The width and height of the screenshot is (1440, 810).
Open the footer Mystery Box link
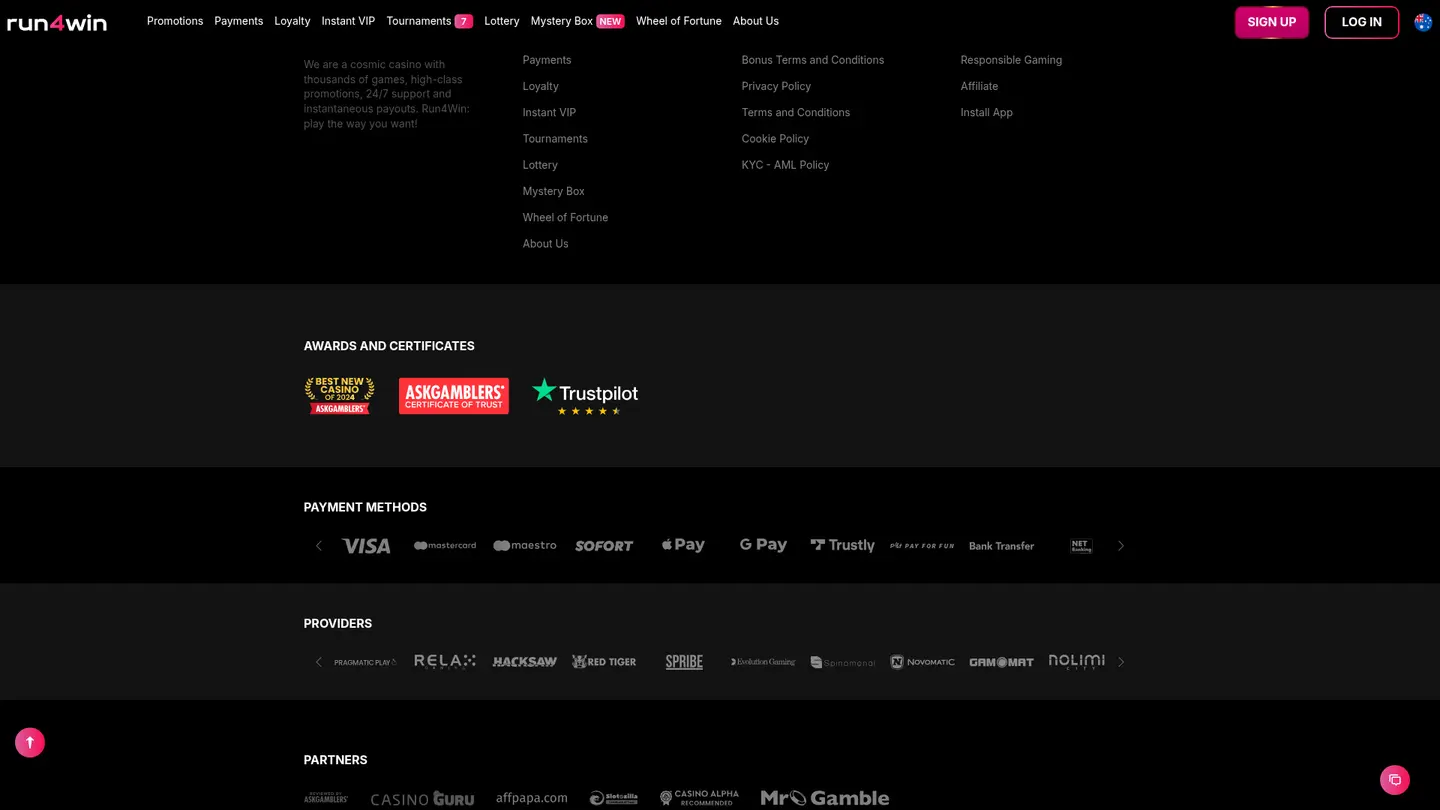(x=554, y=191)
